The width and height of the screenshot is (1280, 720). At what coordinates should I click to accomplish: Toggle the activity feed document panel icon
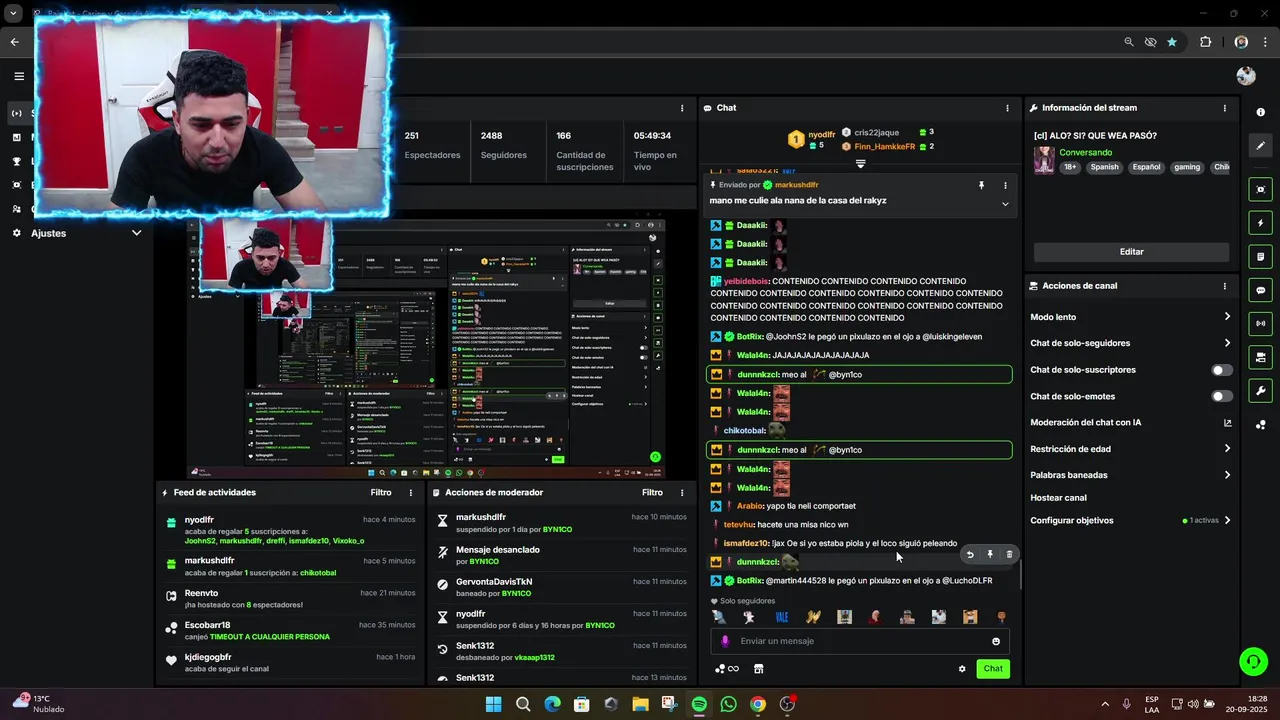pyautogui.click(x=1261, y=257)
